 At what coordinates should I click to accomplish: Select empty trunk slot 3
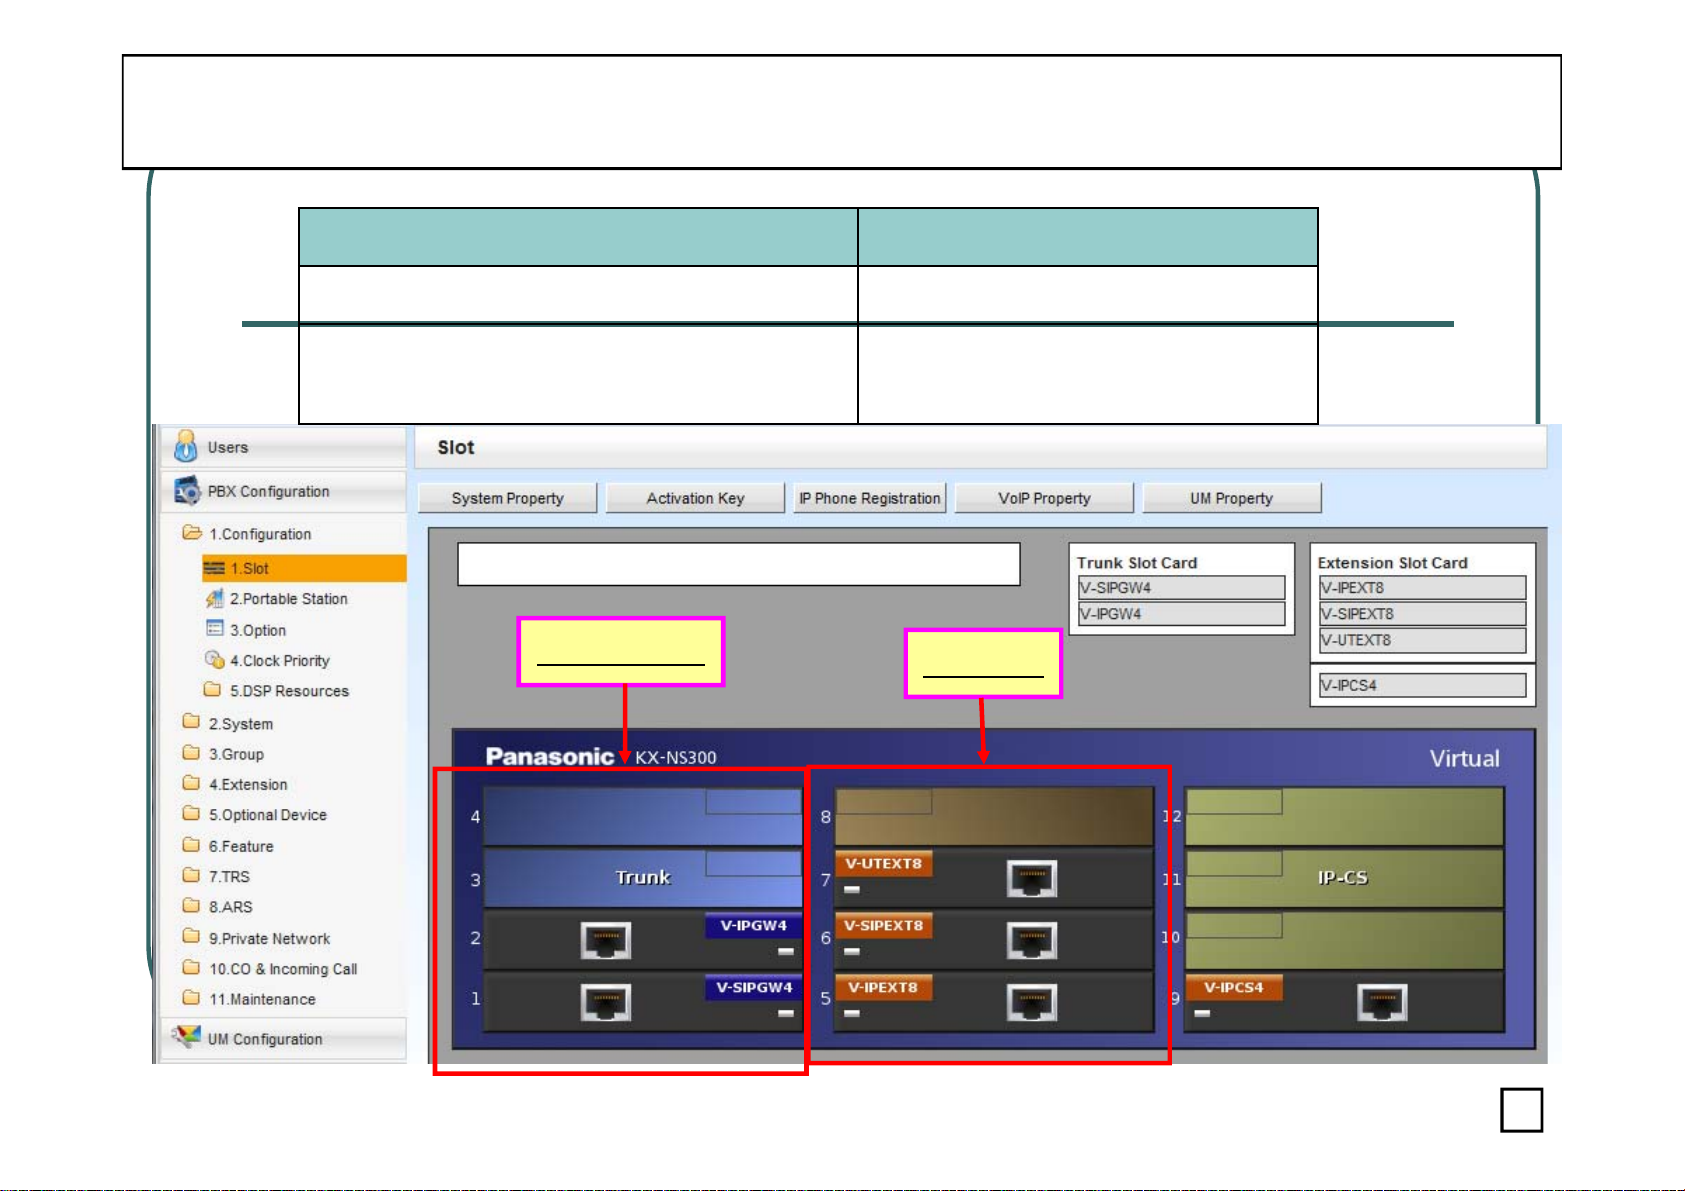[x=643, y=878]
